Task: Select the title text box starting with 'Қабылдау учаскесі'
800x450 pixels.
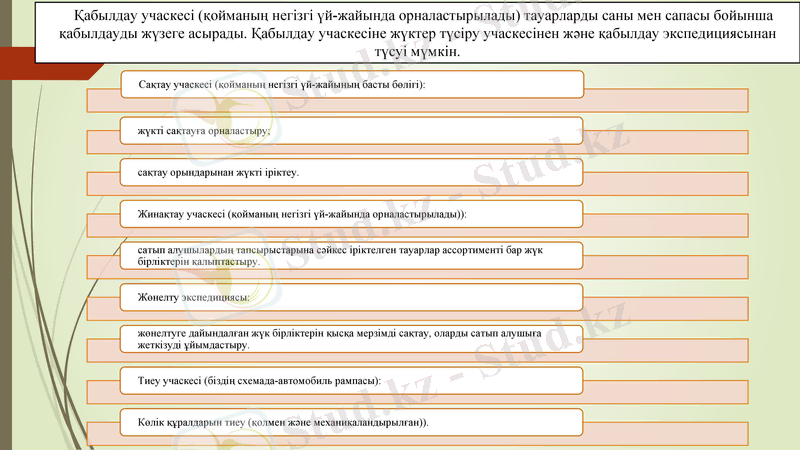Action: click(419, 34)
